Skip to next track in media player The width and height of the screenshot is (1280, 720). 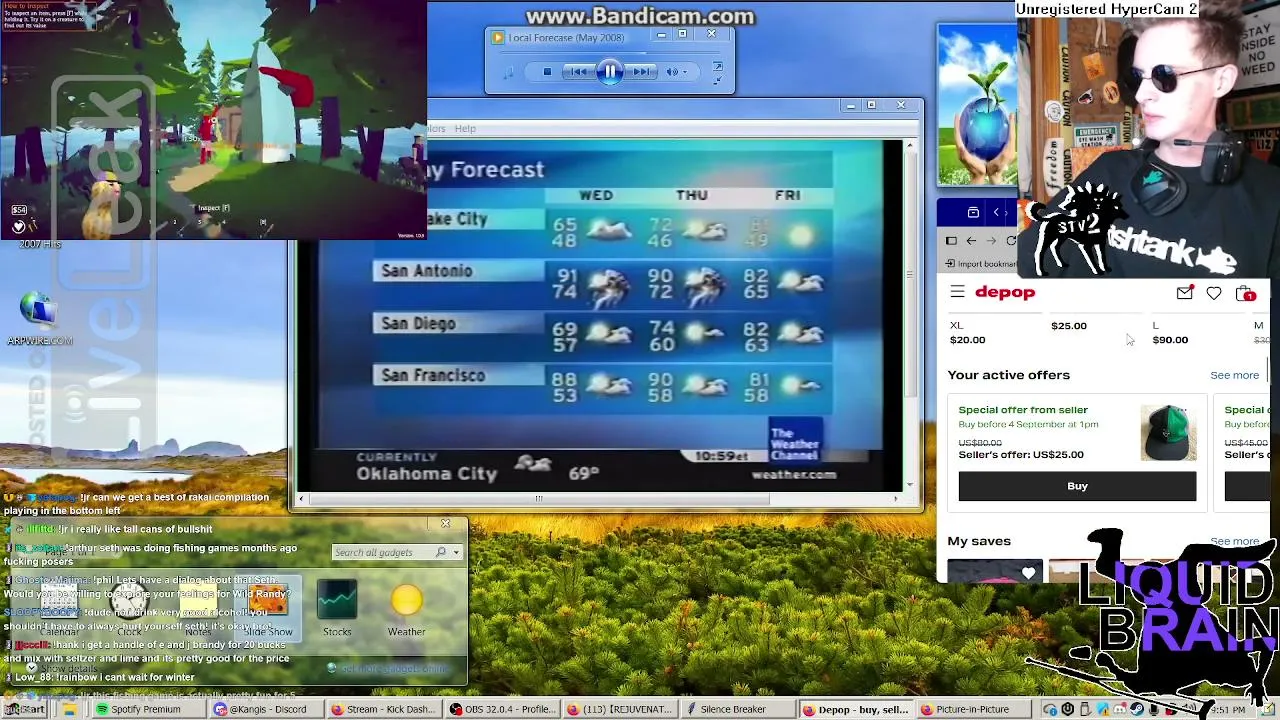point(641,72)
